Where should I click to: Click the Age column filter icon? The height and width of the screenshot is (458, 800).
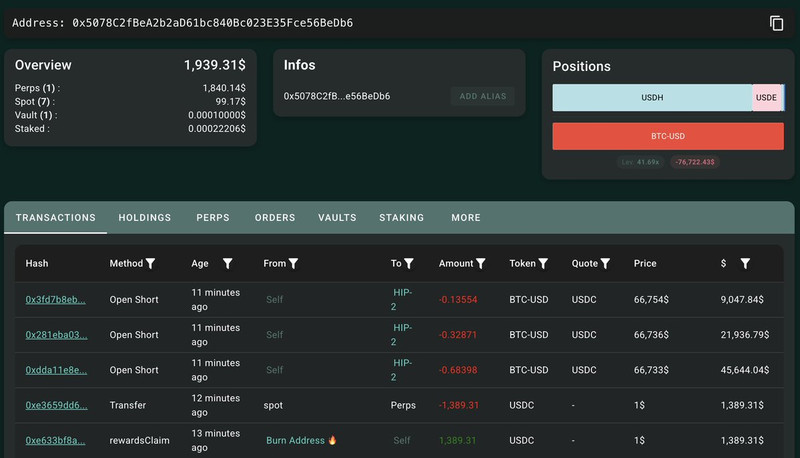pos(227,264)
